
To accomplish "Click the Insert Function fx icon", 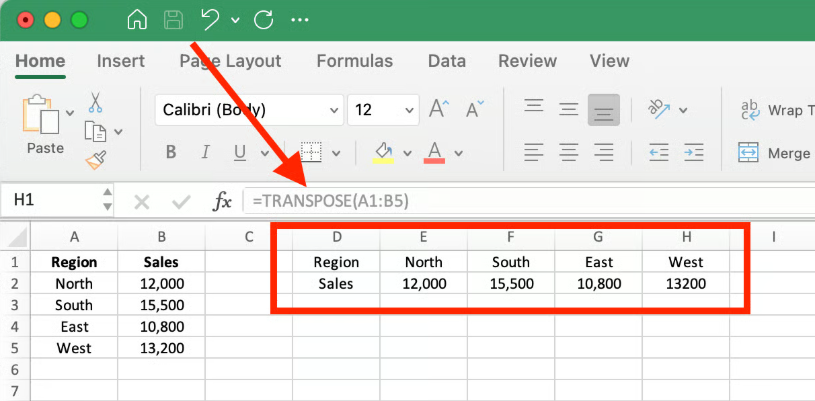I will [222, 201].
